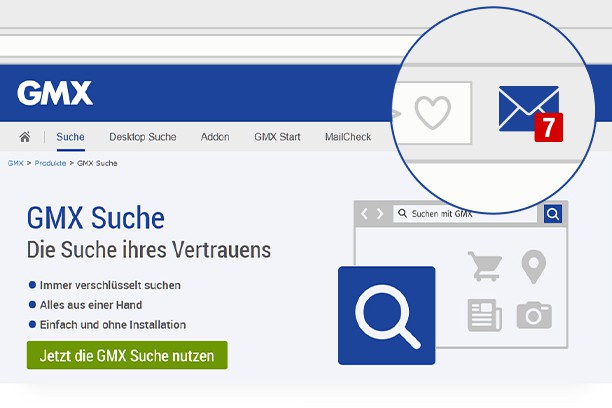Switch to the Addon tab

pos(215,137)
